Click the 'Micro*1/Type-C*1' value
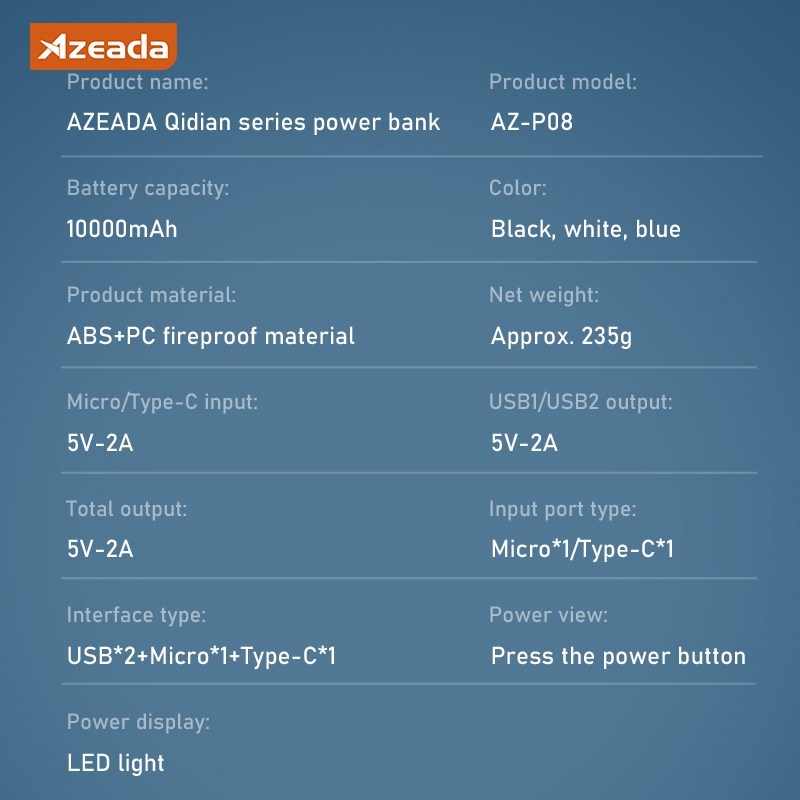The image size is (800, 800). (582, 549)
